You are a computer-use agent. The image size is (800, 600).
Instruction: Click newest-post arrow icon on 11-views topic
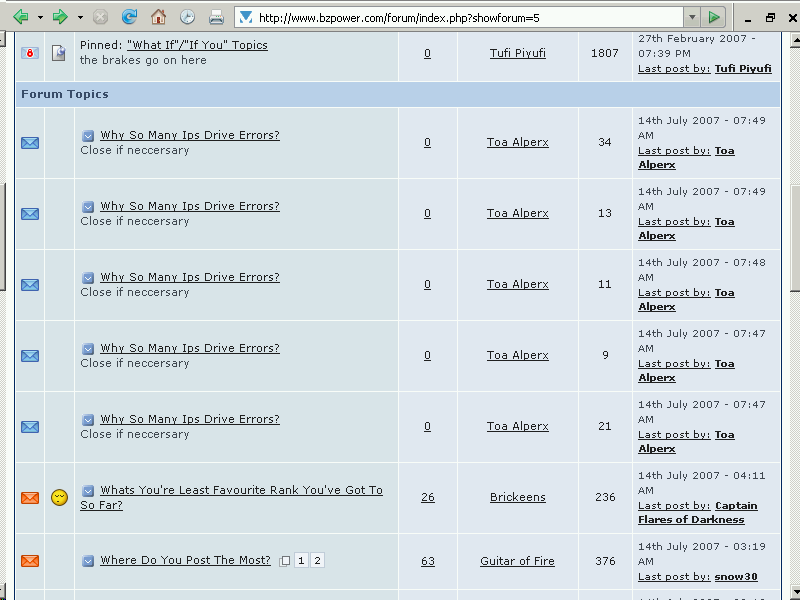click(x=88, y=278)
